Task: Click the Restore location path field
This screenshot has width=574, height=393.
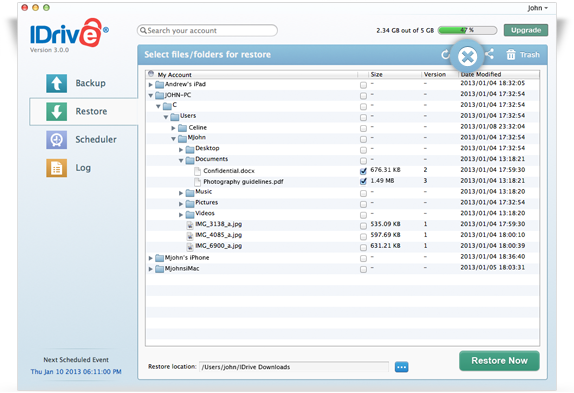Action: 294,367
